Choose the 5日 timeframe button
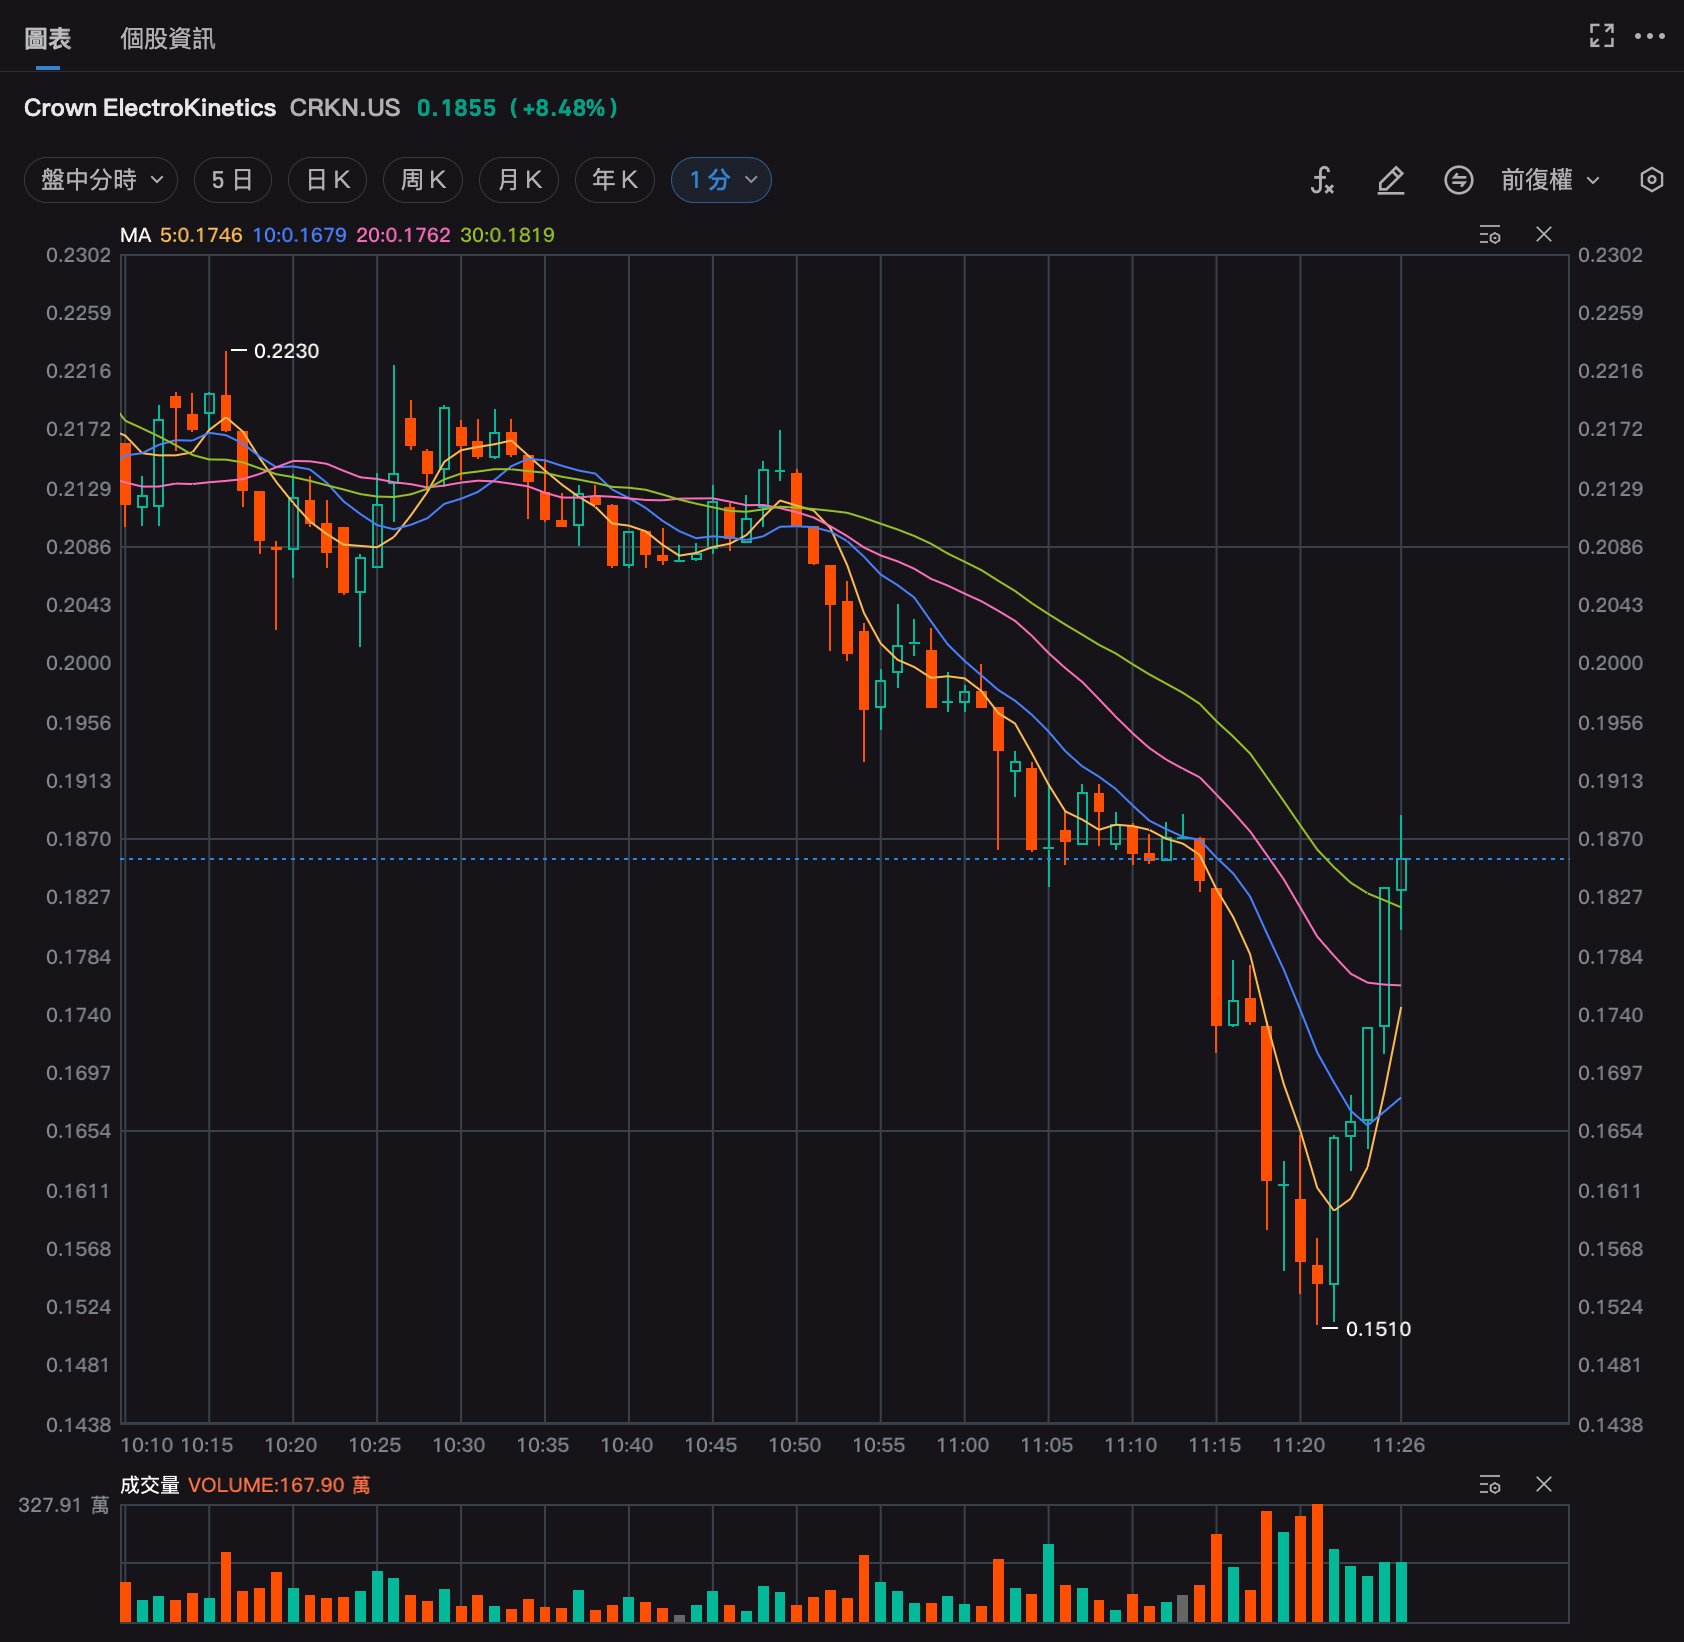The height and width of the screenshot is (1642, 1684). pyautogui.click(x=232, y=180)
